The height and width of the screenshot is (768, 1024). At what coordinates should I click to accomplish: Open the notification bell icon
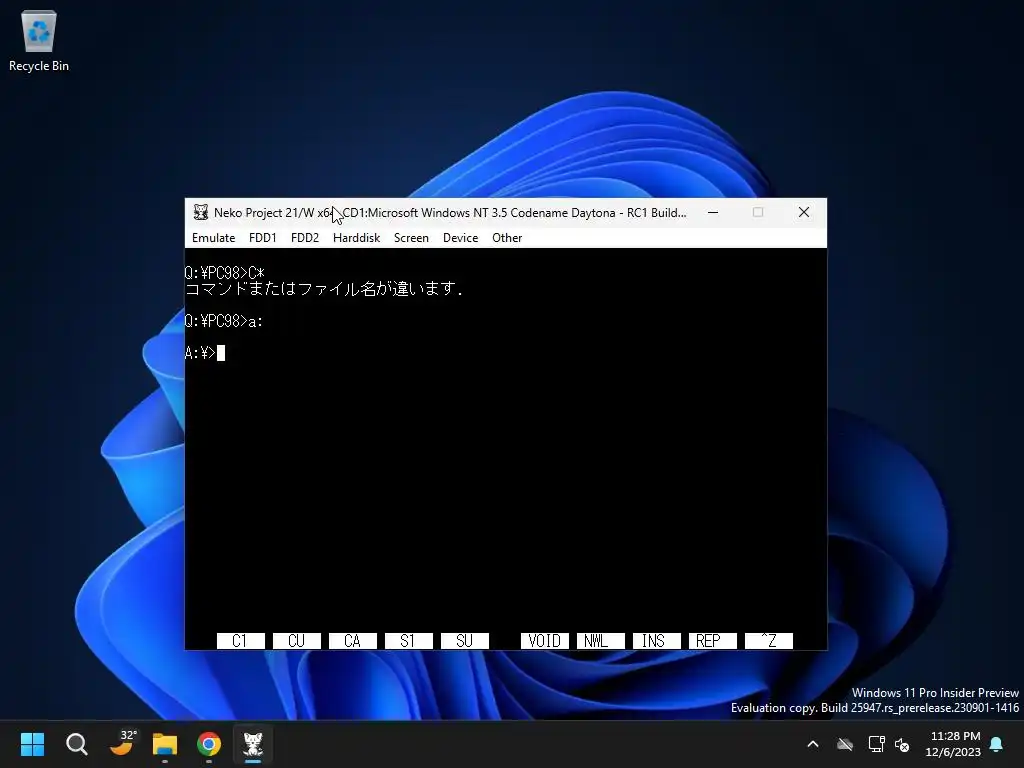click(x=997, y=744)
